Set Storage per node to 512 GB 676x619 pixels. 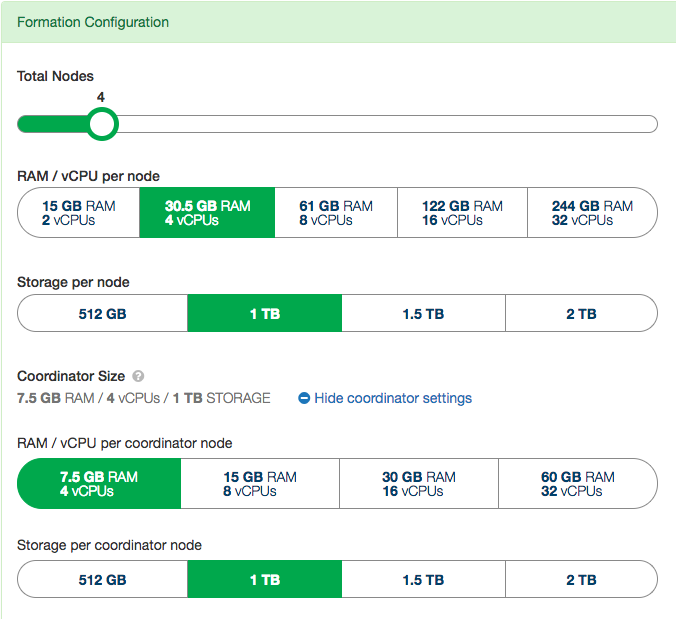pyautogui.click(x=103, y=313)
